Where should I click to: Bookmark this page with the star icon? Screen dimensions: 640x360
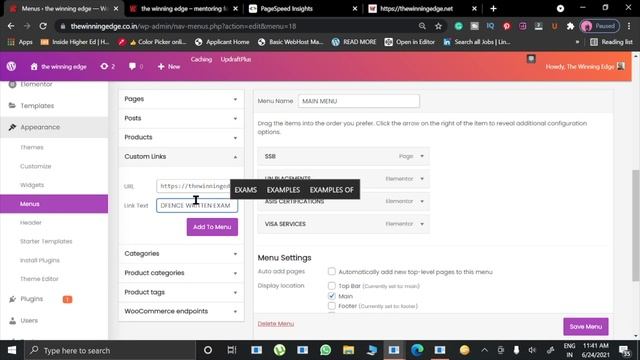[438, 26]
